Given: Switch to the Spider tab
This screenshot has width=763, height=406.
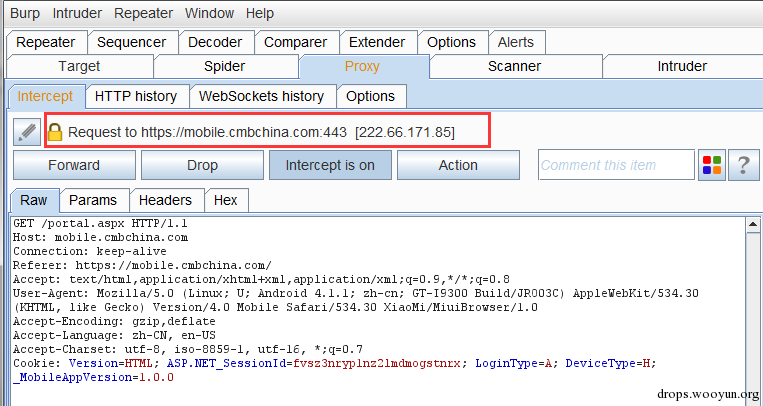Looking at the screenshot, I should [x=224, y=66].
